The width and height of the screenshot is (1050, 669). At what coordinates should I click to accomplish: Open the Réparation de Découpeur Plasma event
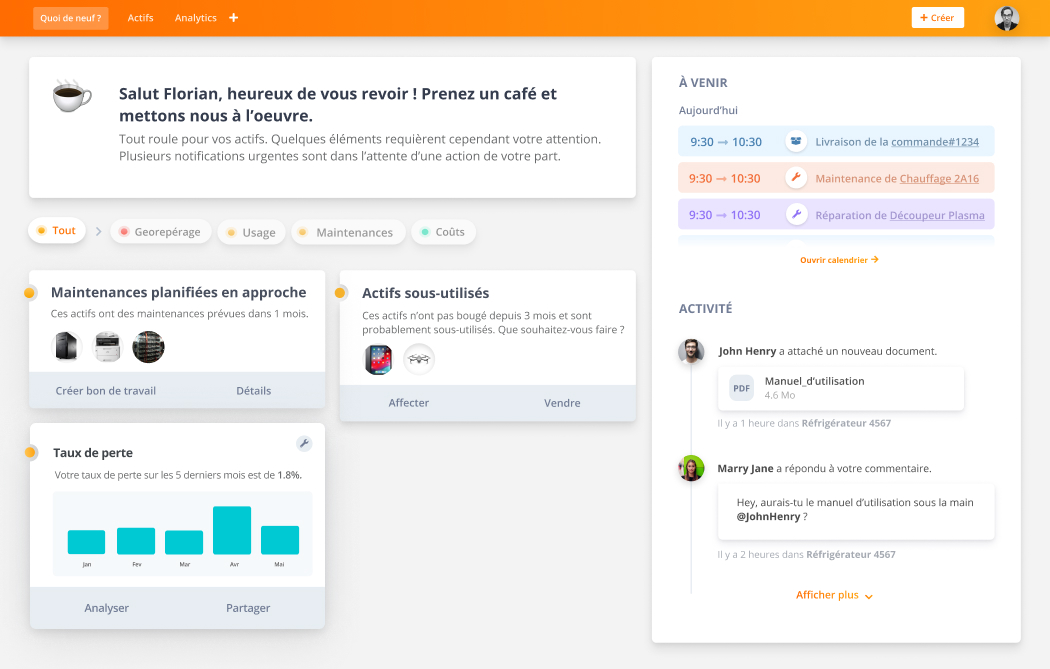836,215
